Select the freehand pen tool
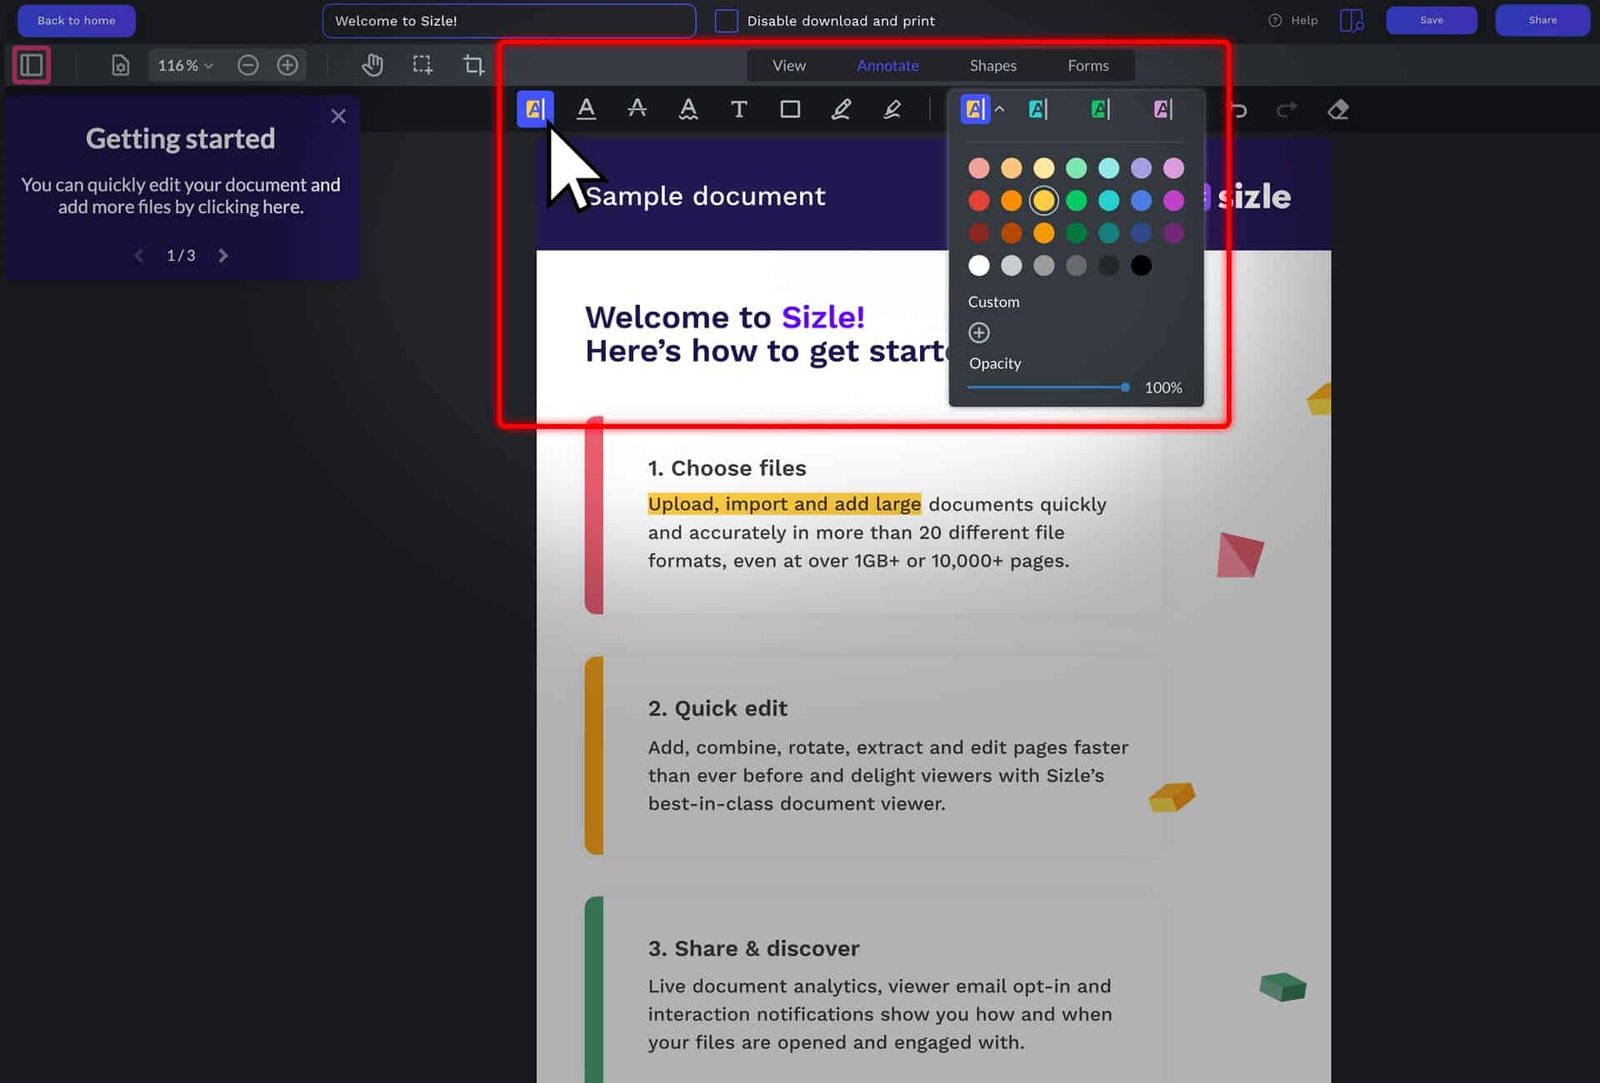1600x1083 pixels. coord(841,109)
